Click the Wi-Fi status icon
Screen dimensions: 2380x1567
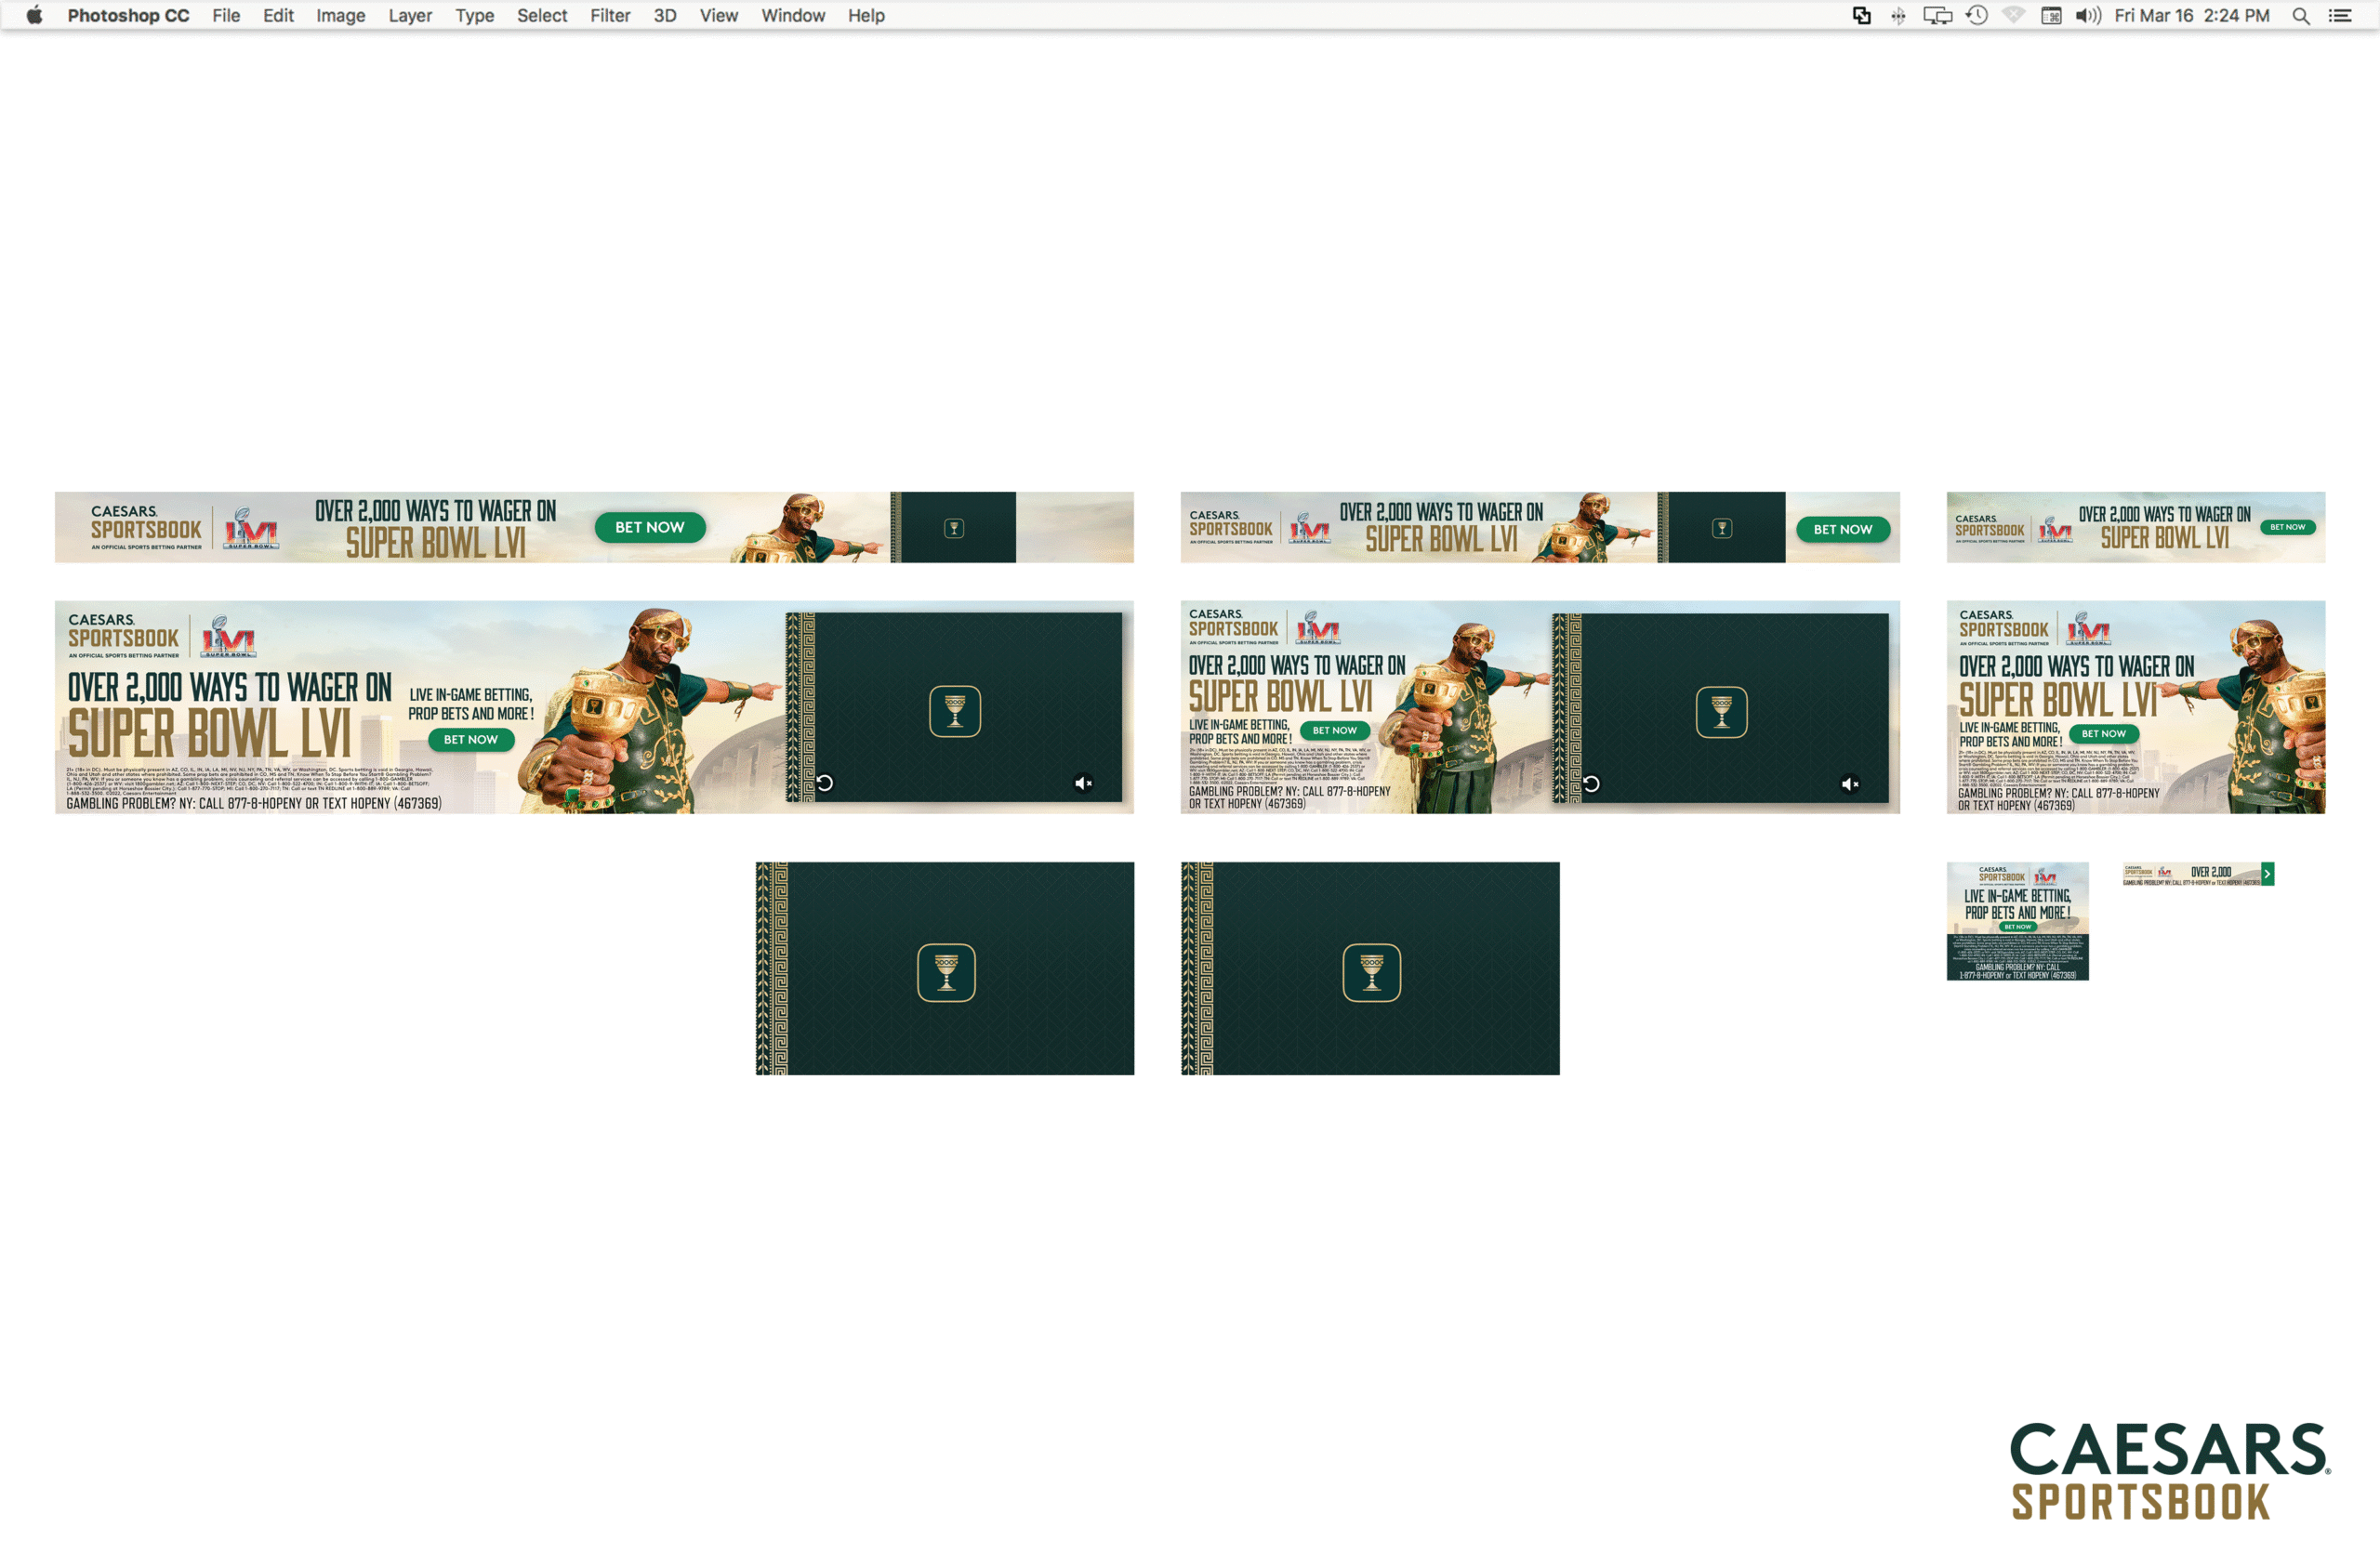[x=2013, y=15]
